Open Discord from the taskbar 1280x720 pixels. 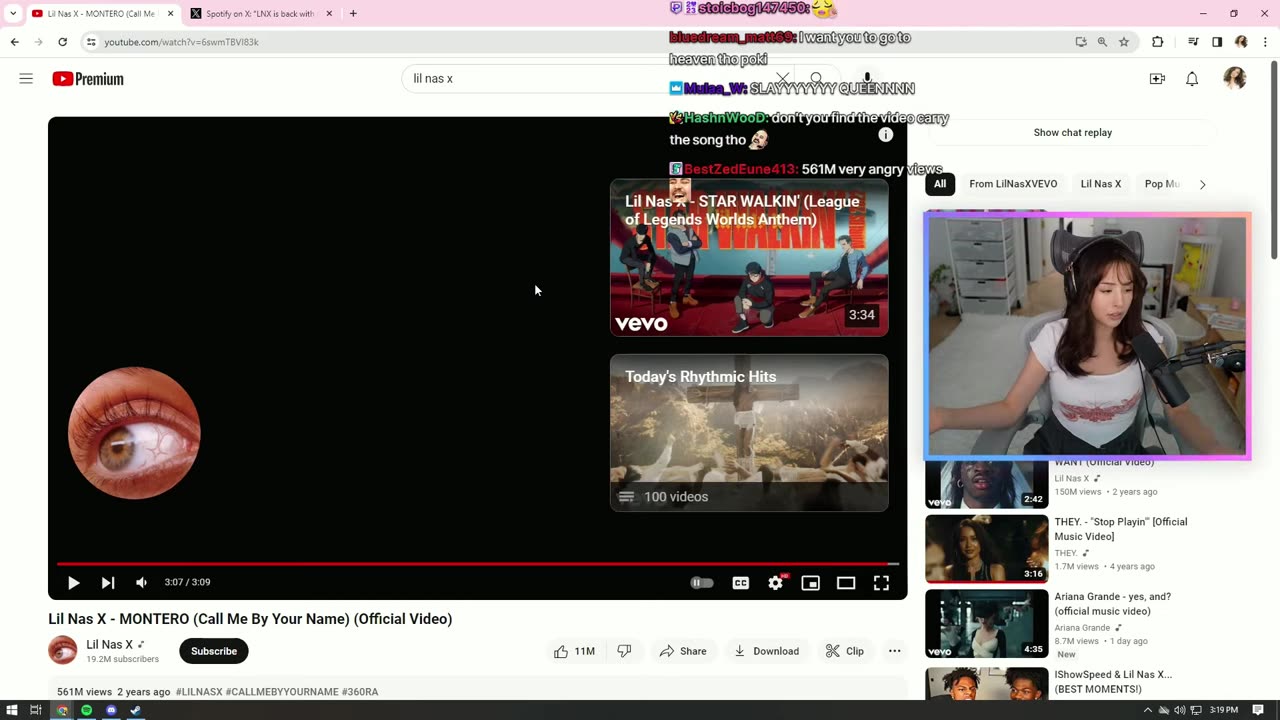pyautogui.click(x=111, y=710)
